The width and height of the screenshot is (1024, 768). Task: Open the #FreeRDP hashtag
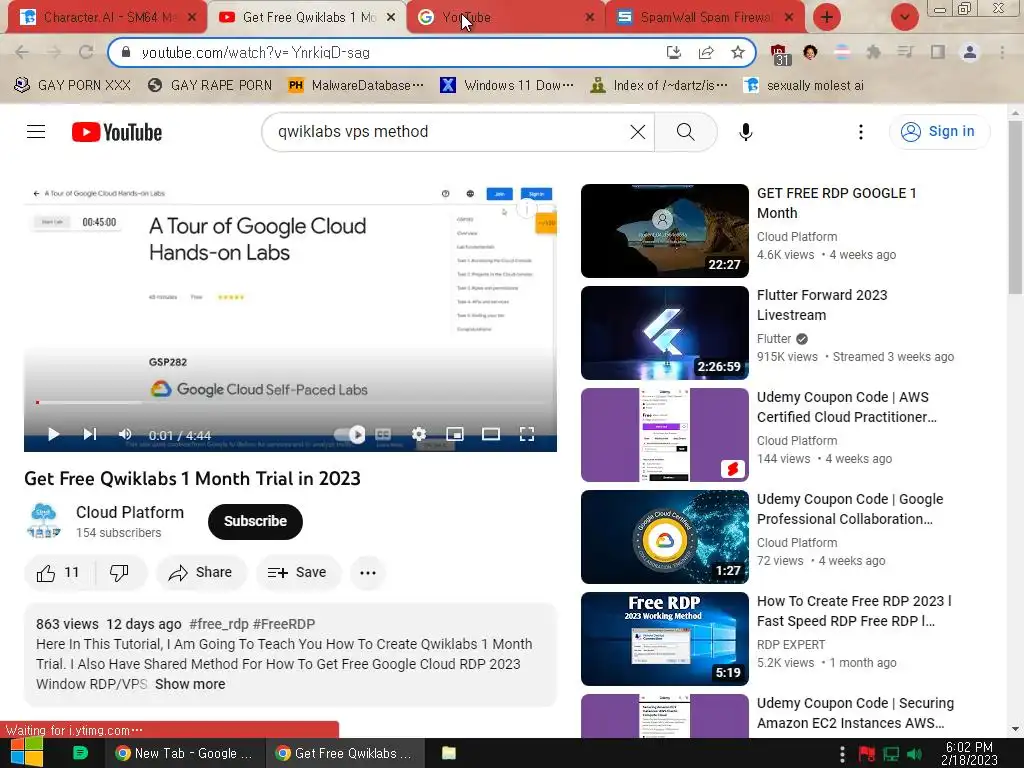(284, 624)
